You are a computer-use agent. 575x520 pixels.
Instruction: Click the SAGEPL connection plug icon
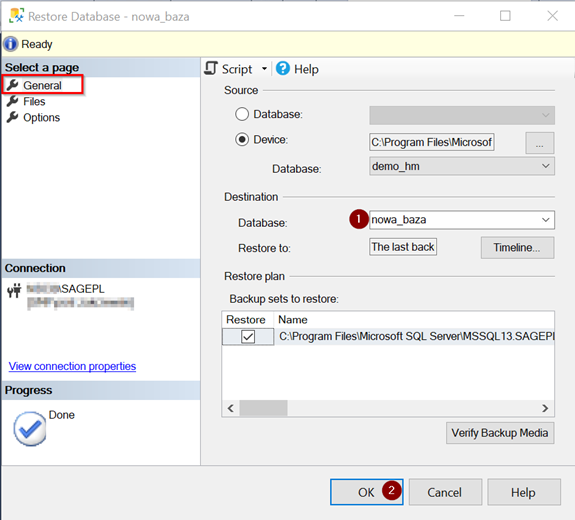14,290
